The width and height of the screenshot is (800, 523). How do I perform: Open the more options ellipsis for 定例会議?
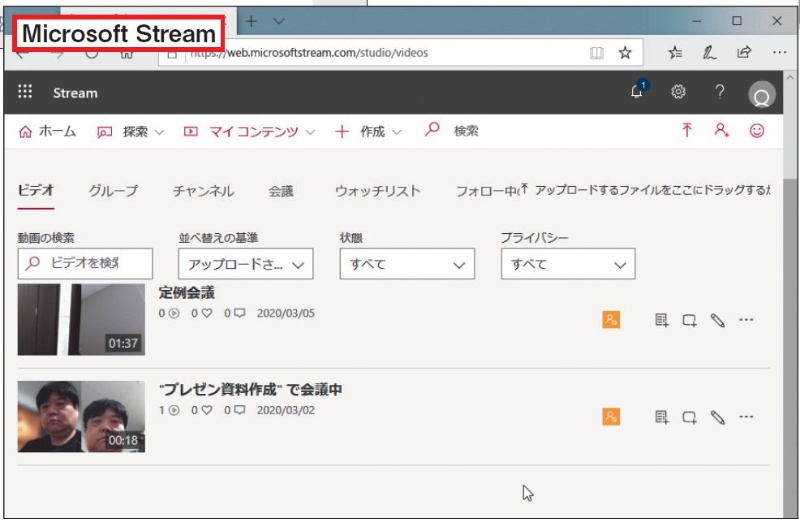[746, 320]
